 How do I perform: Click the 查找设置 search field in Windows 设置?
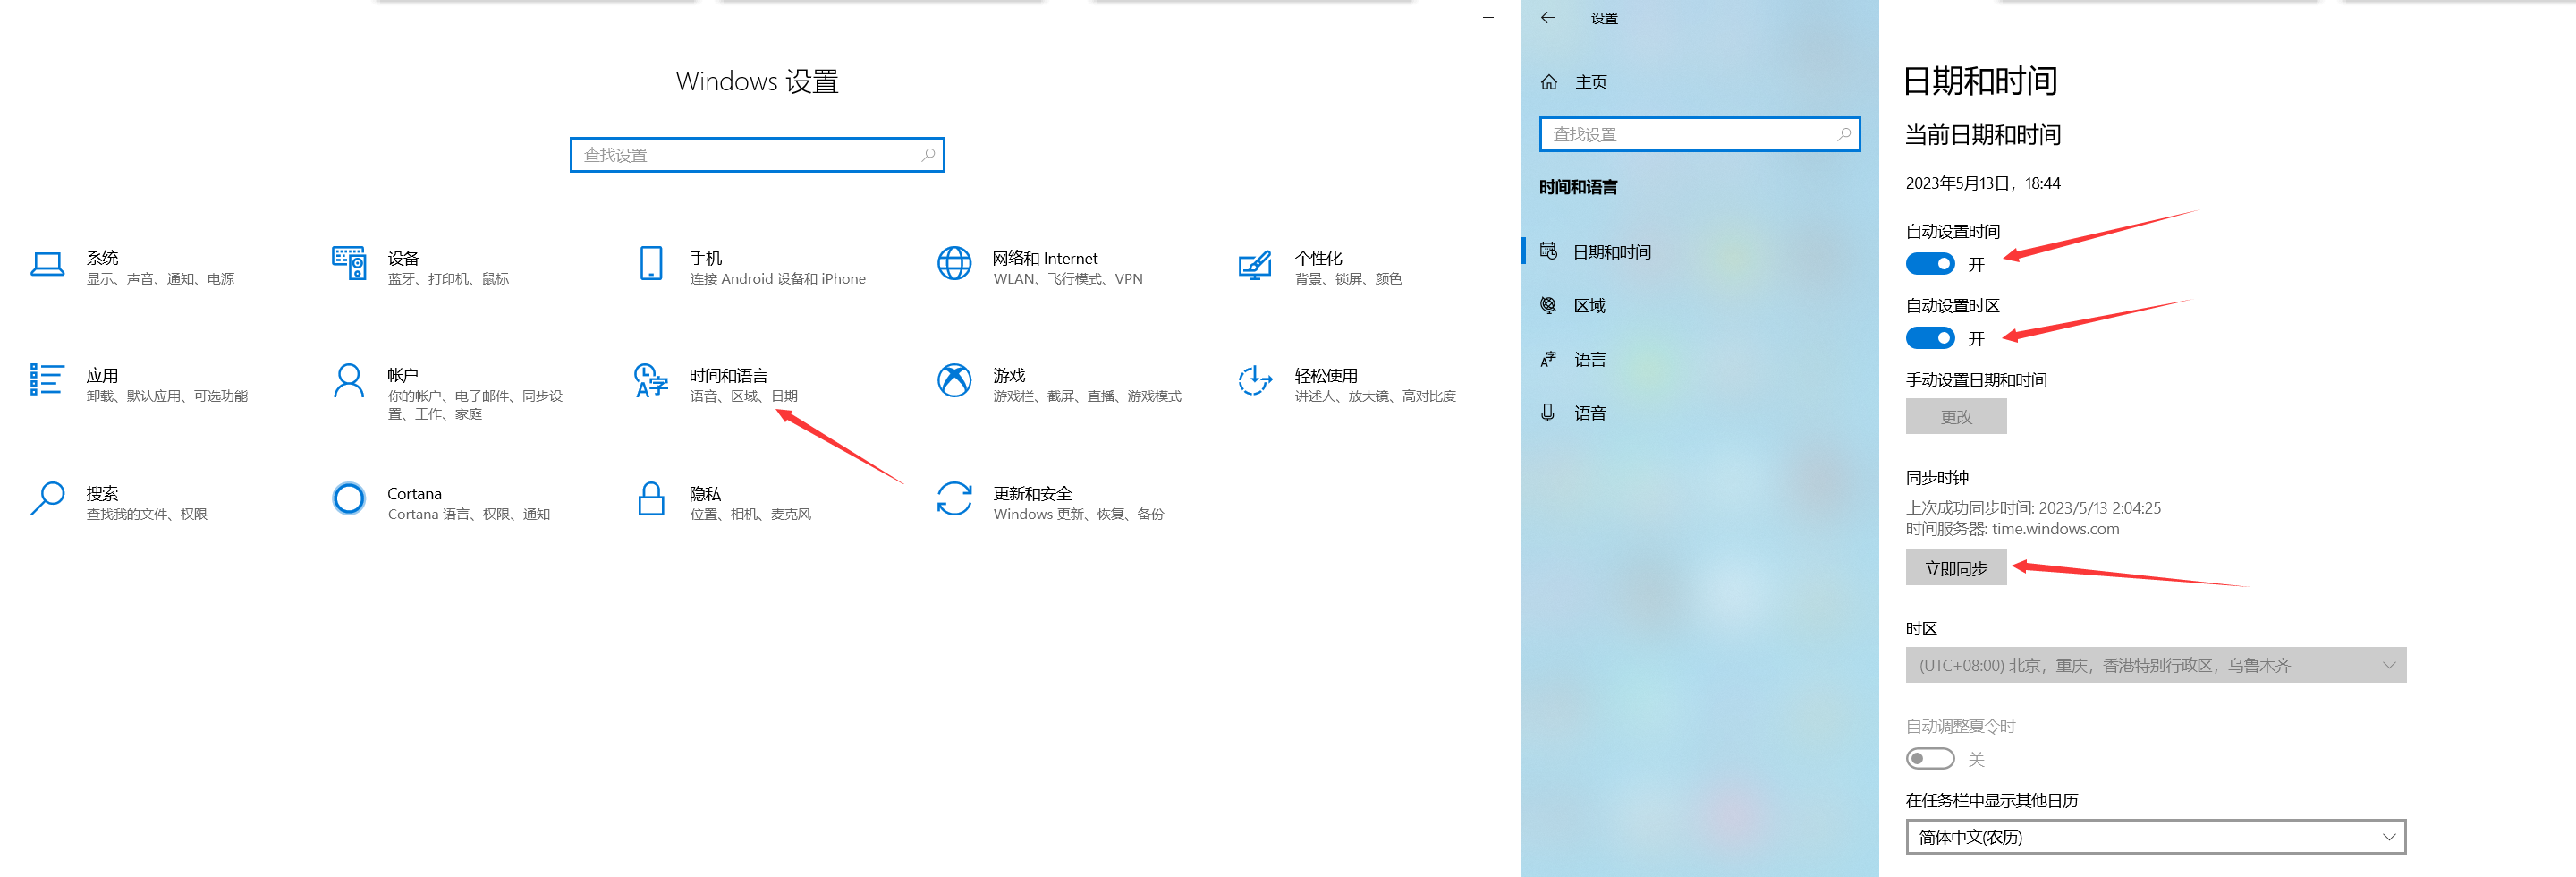(x=757, y=155)
